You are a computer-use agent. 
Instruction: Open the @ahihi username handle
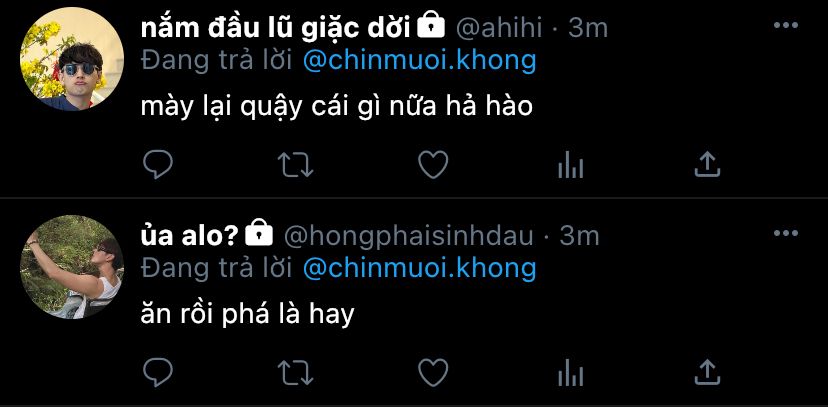coord(499,29)
